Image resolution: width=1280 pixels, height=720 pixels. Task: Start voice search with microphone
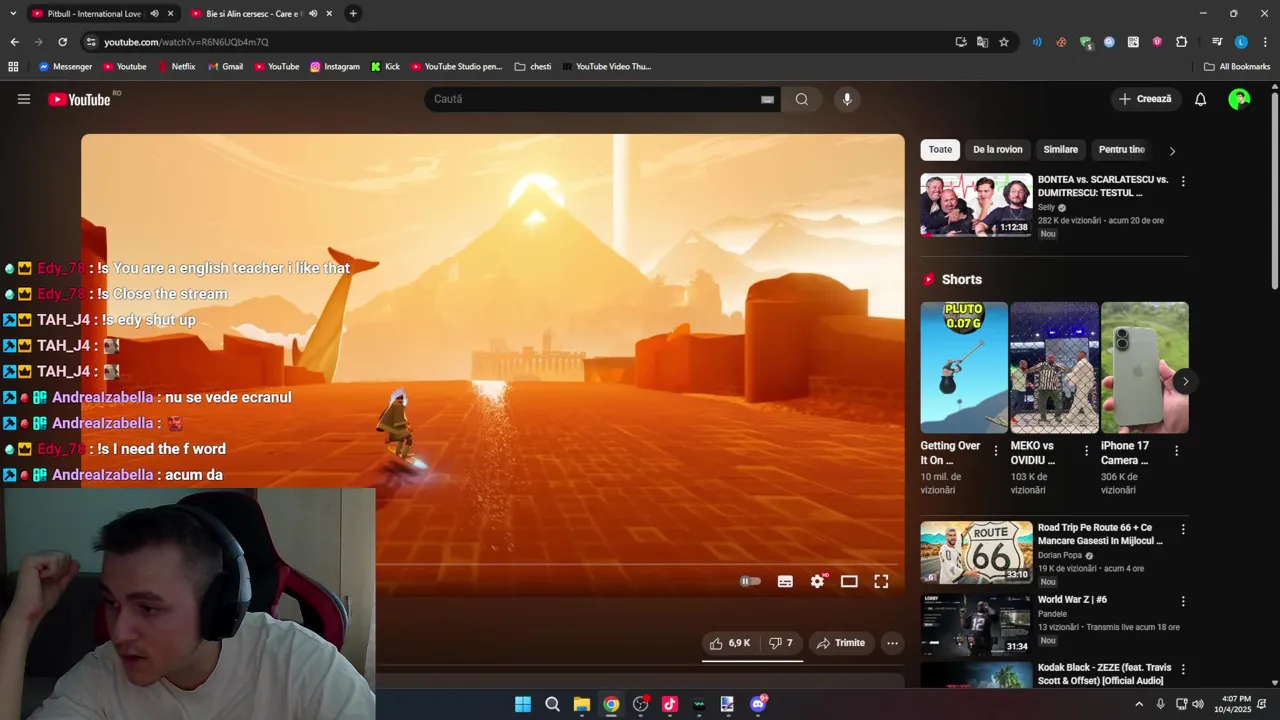847,99
